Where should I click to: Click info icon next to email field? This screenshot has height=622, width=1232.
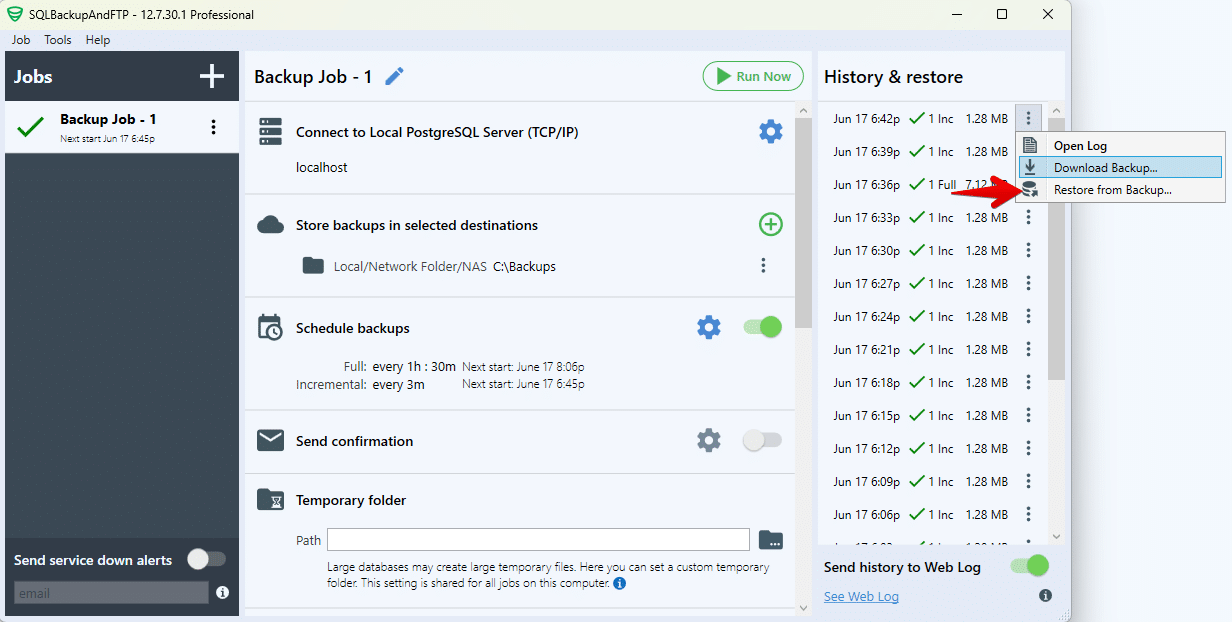223,593
